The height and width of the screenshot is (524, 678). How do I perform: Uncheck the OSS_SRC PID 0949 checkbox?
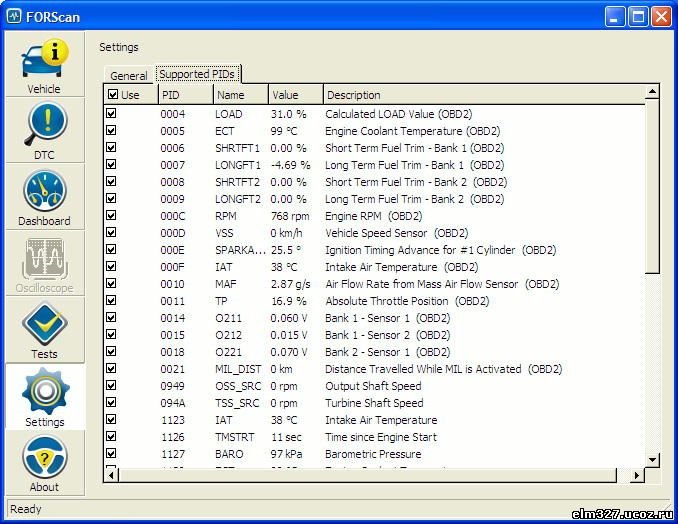pyautogui.click(x=111, y=385)
